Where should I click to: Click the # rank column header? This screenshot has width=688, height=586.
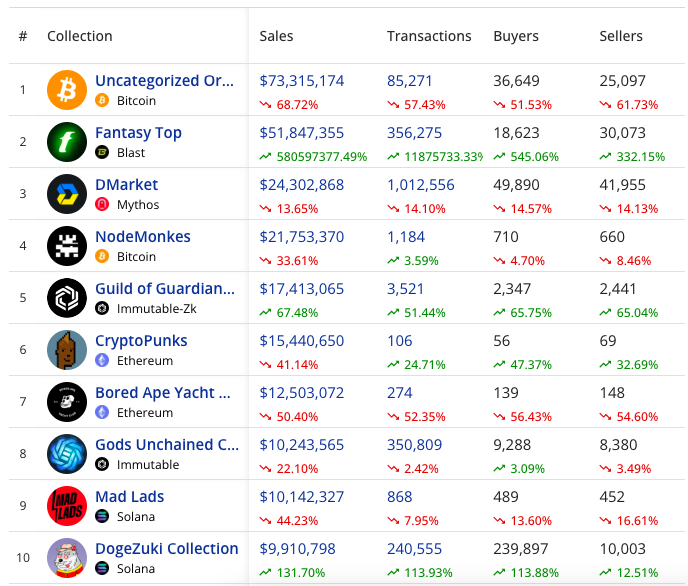click(x=23, y=36)
